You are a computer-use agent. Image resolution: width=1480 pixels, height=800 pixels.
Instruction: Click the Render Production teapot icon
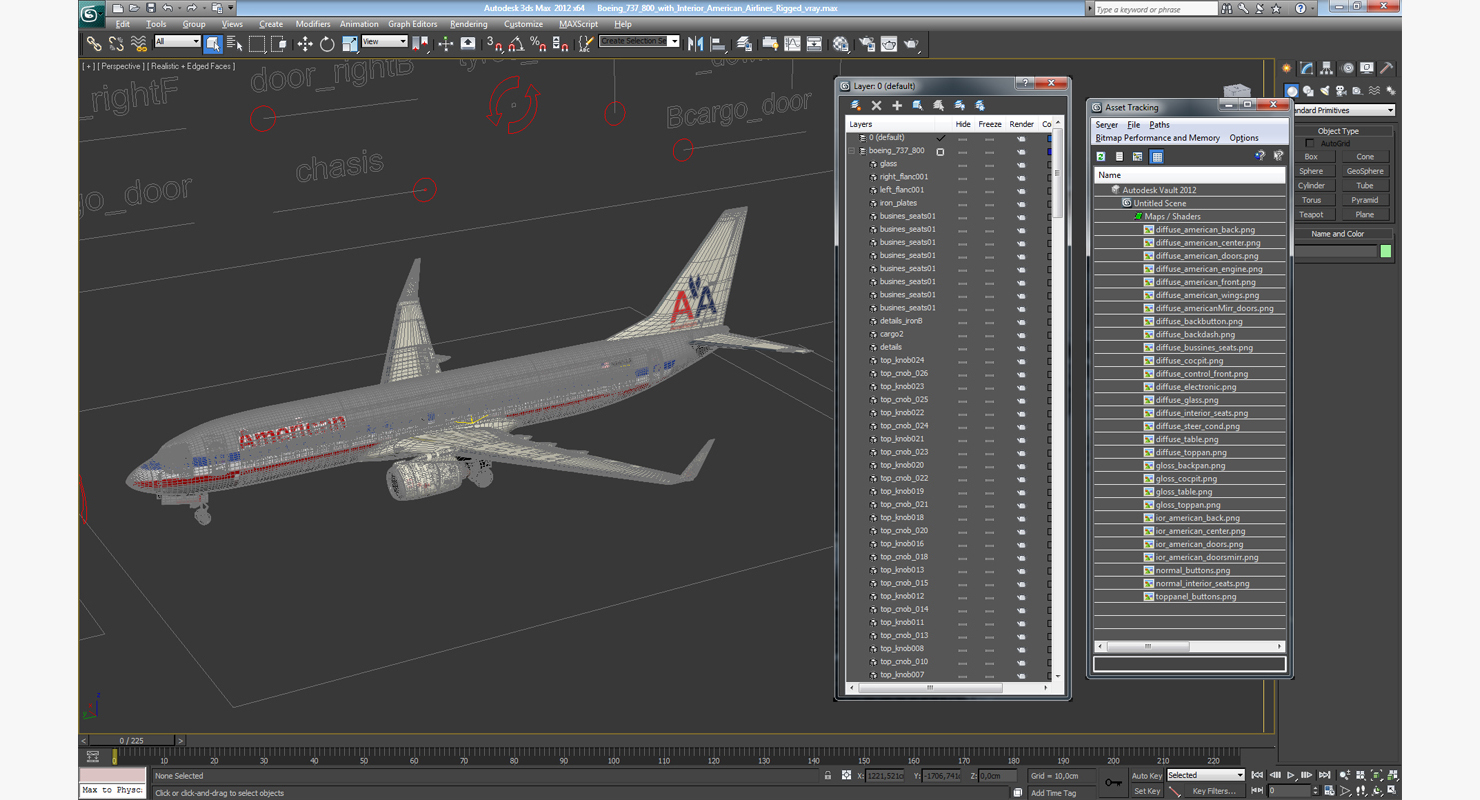(x=912, y=44)
